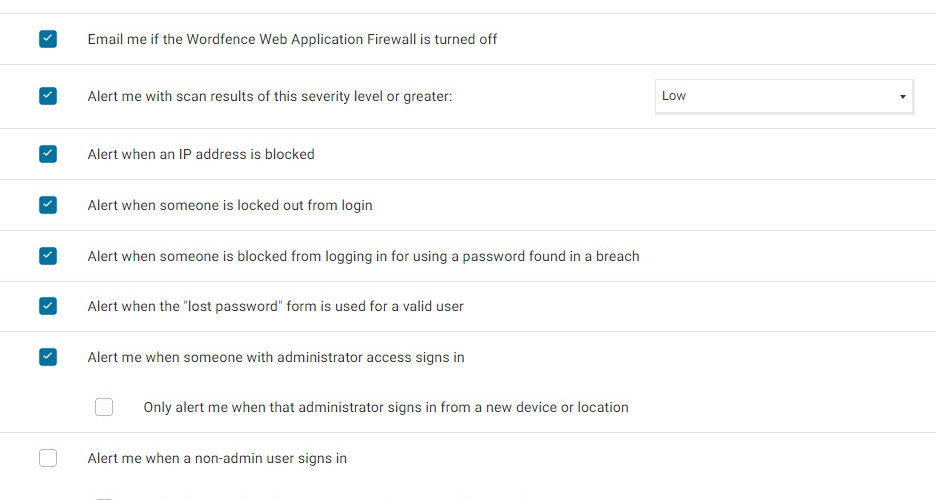Screen dimensions: 936x500
Task: Disable the IP address blocked alert checkbox
Action: click(48, 154)
